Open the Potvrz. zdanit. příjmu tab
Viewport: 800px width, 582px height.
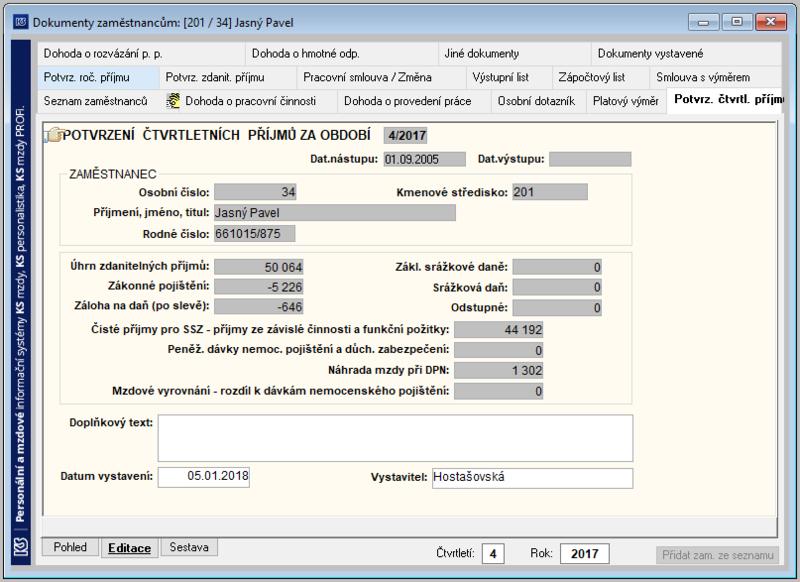click(228, 78)
